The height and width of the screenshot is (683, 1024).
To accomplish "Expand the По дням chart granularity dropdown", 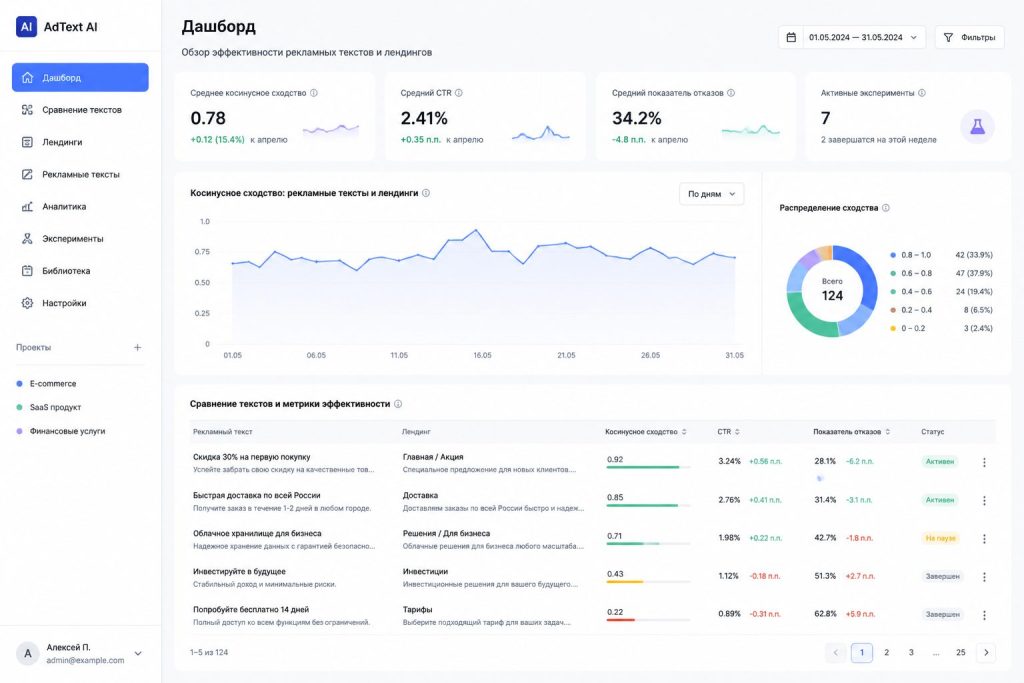I will [711, 194].
